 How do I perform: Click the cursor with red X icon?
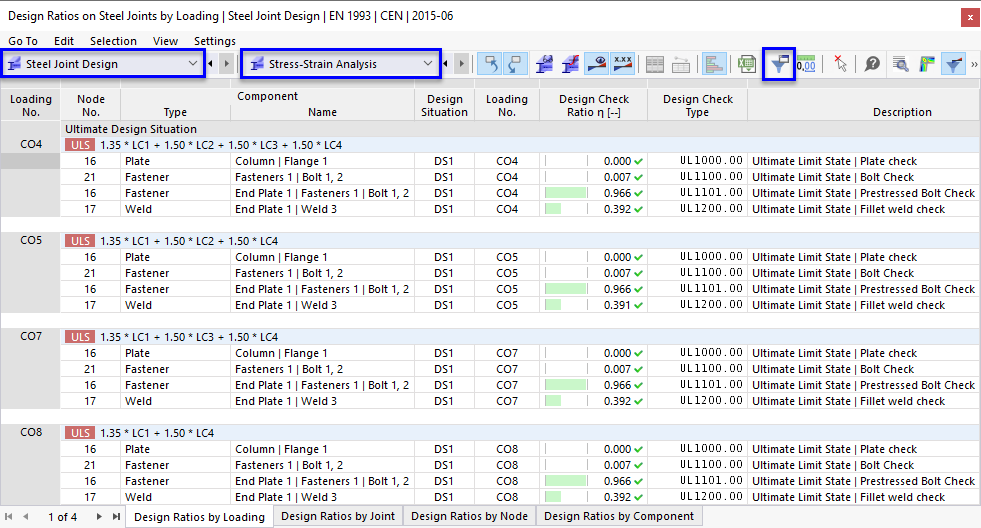[x=840, y=64]
